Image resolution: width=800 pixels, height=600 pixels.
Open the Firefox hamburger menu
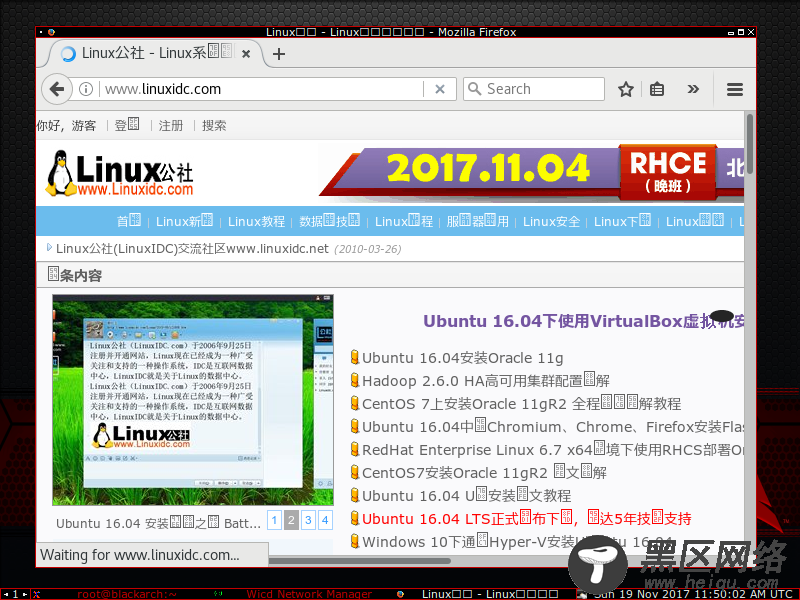pos(735,90)
